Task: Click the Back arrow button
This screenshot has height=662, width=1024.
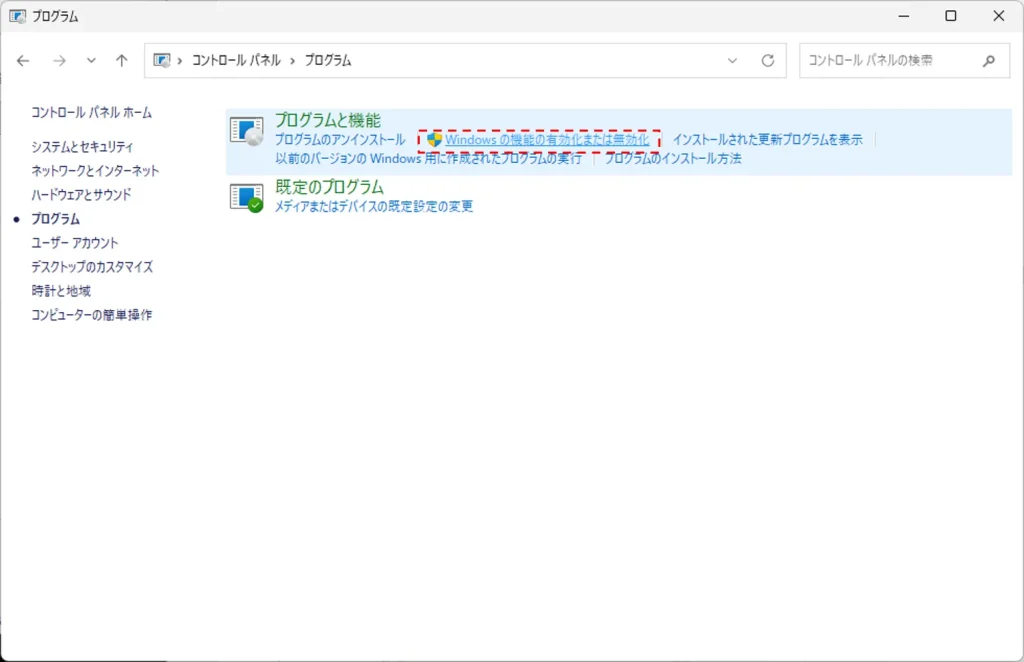Action: click(23, 60)
